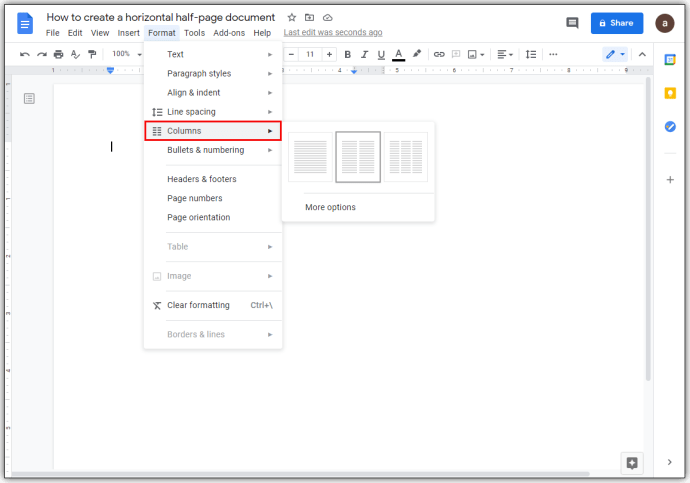Click the Insert image icon
Image resolution: width=690 pixels, height=483 pixels.
[472, 54]
